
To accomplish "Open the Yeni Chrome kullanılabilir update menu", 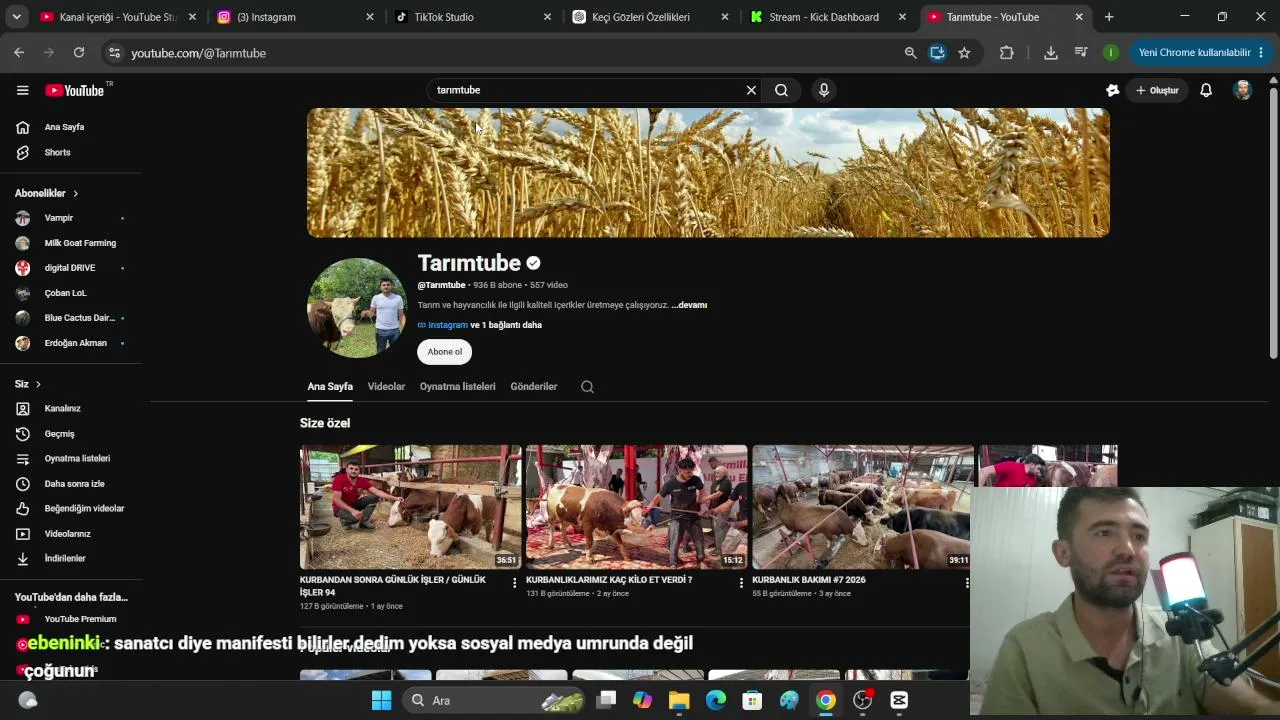I will click(x=1202, y=53).
